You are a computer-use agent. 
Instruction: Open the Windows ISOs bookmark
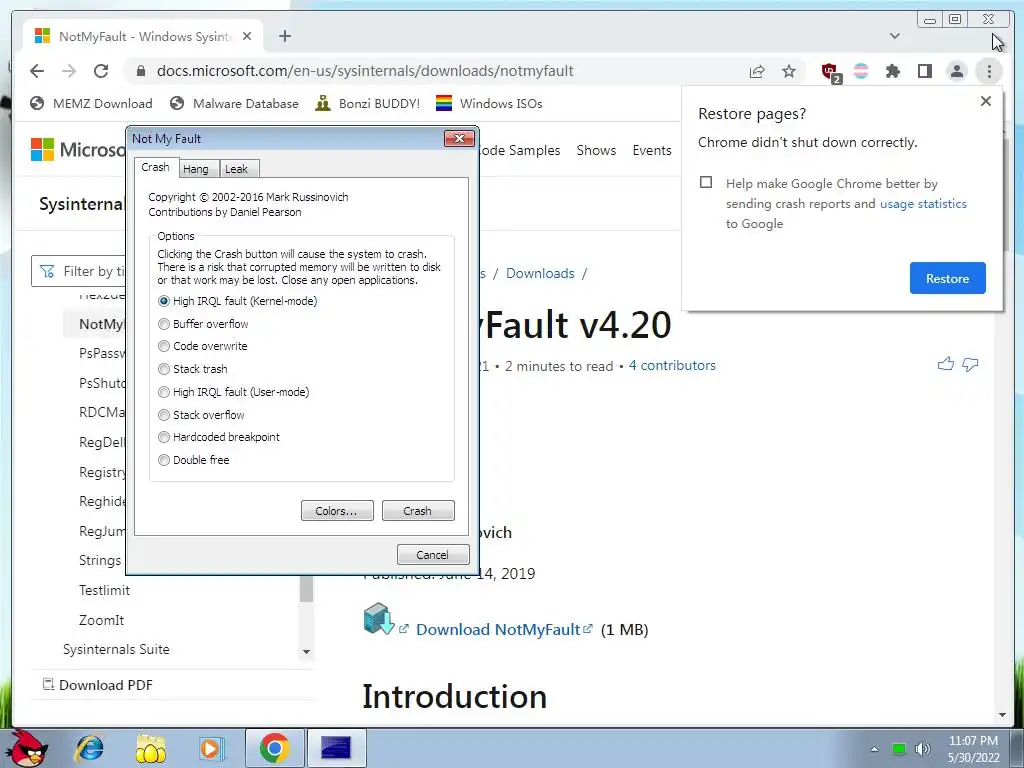pos(489,103)
